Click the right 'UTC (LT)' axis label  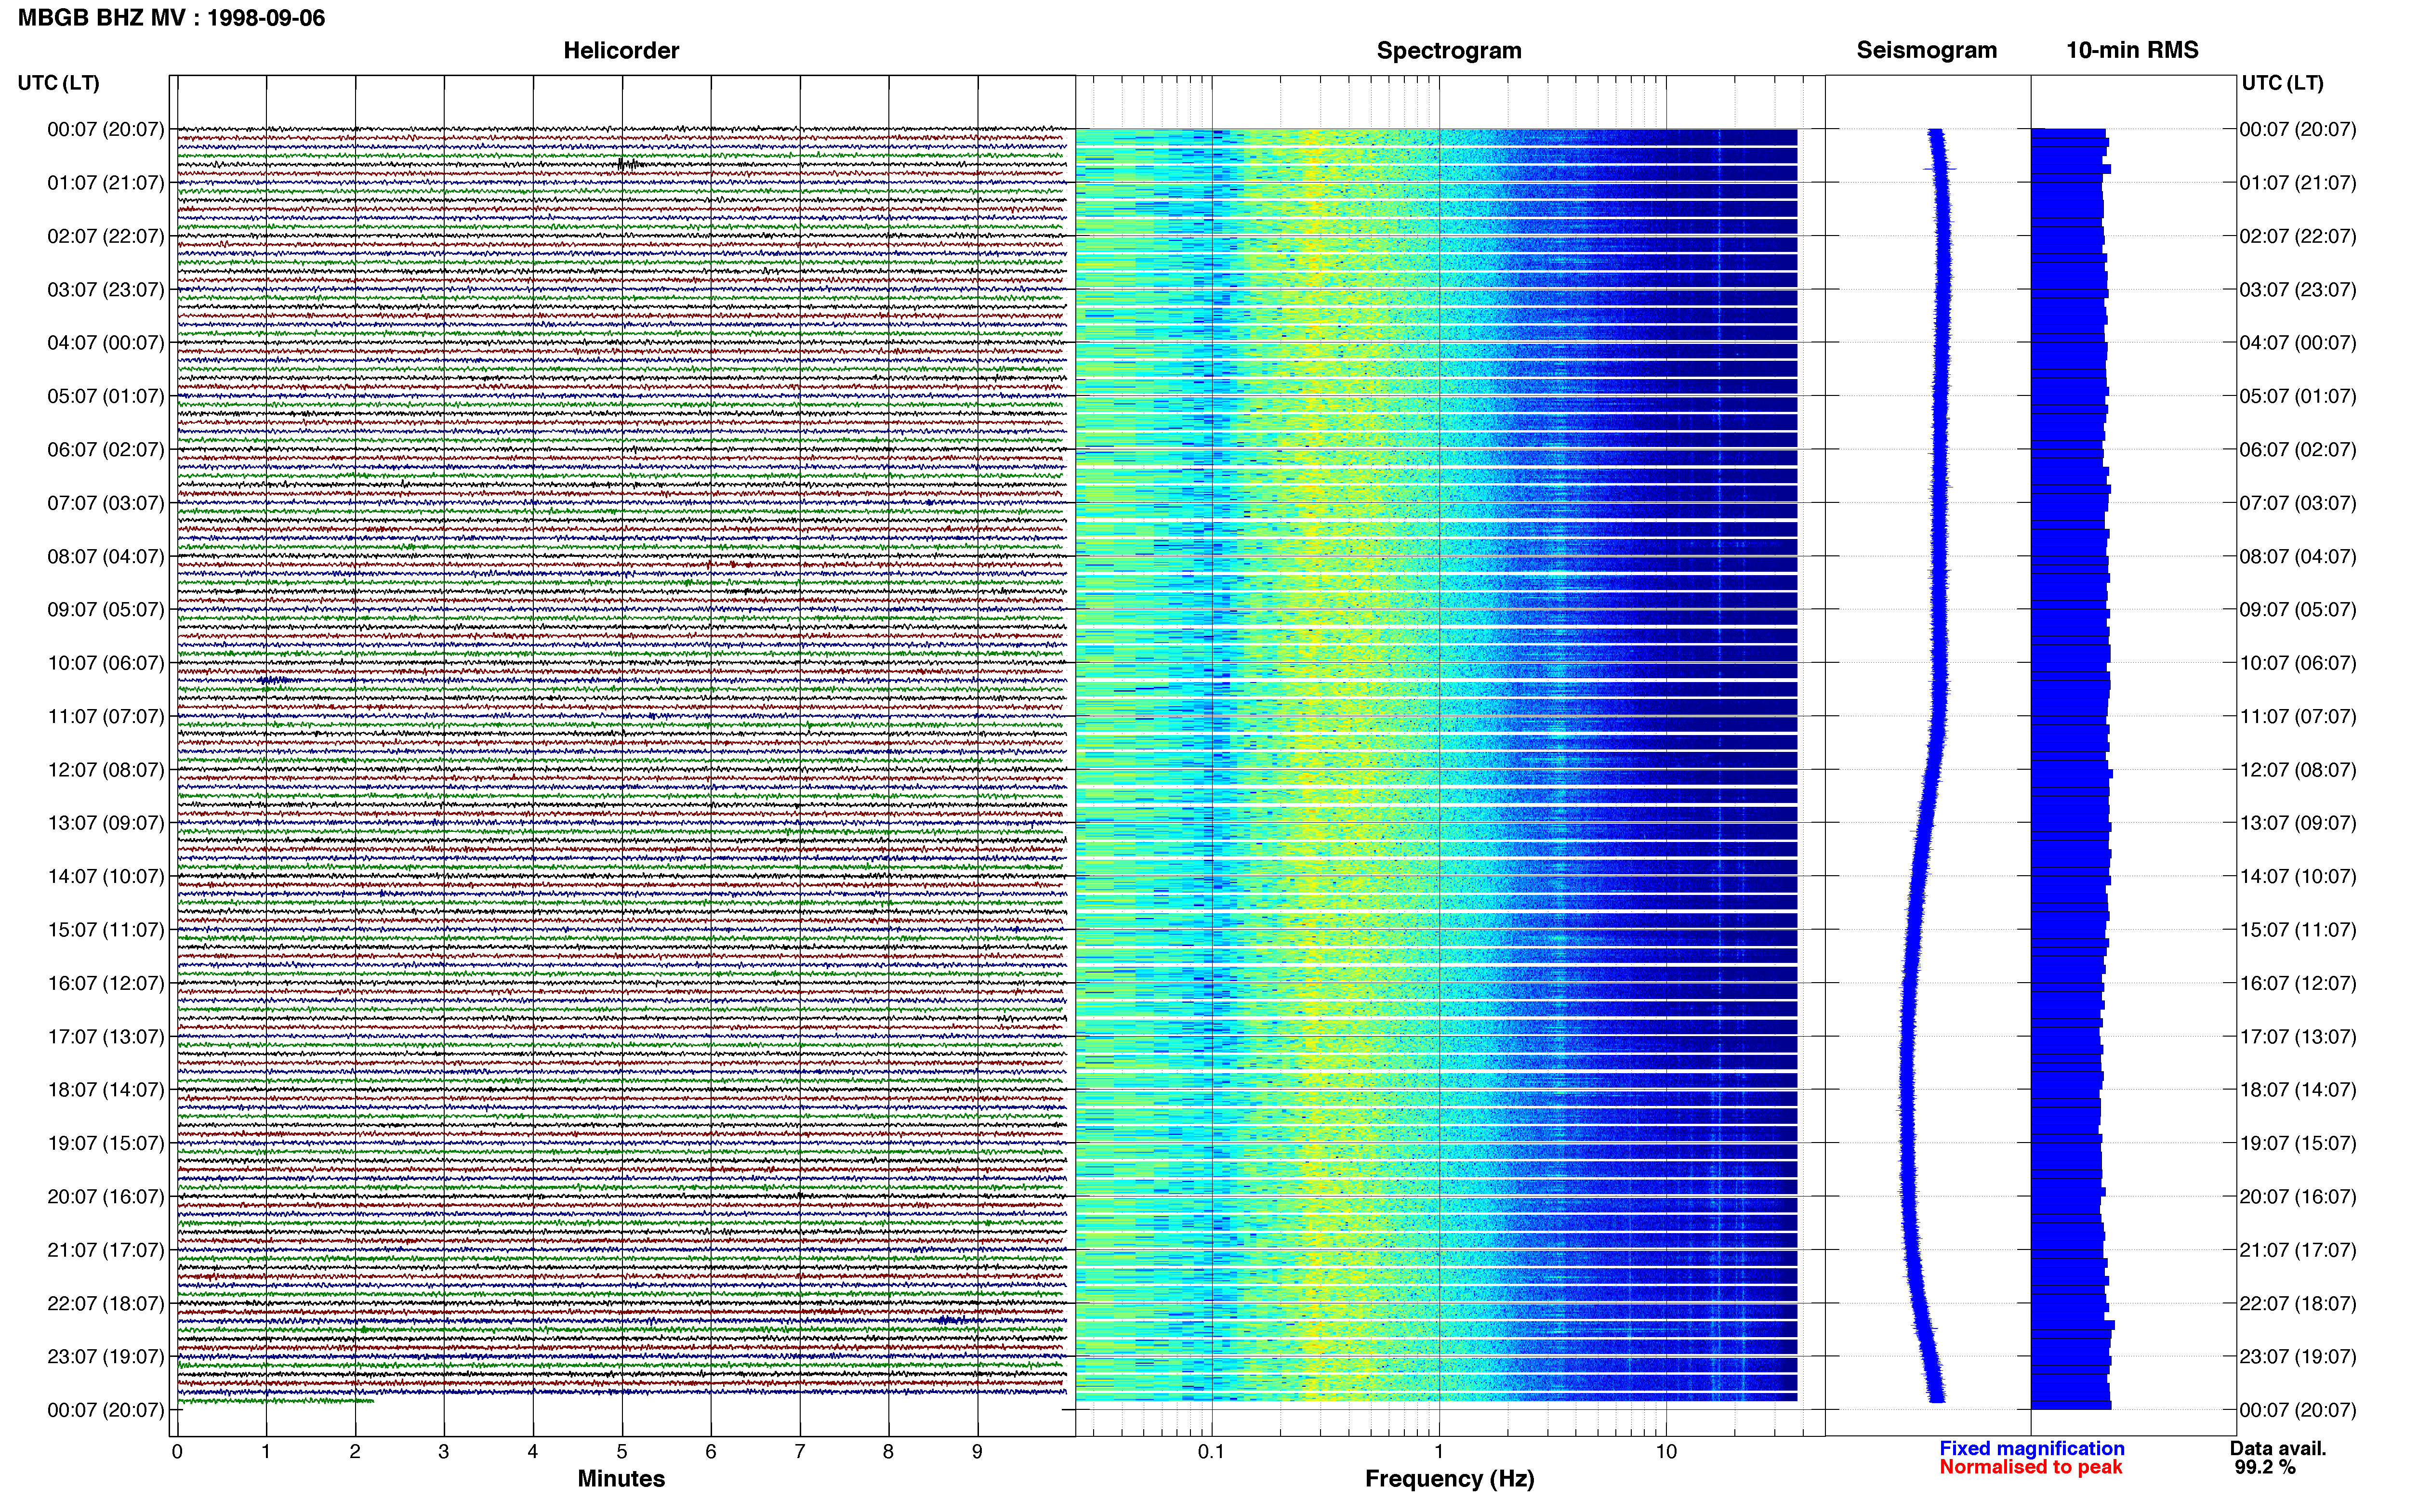pyautogui.click(x=2282, y=83)
